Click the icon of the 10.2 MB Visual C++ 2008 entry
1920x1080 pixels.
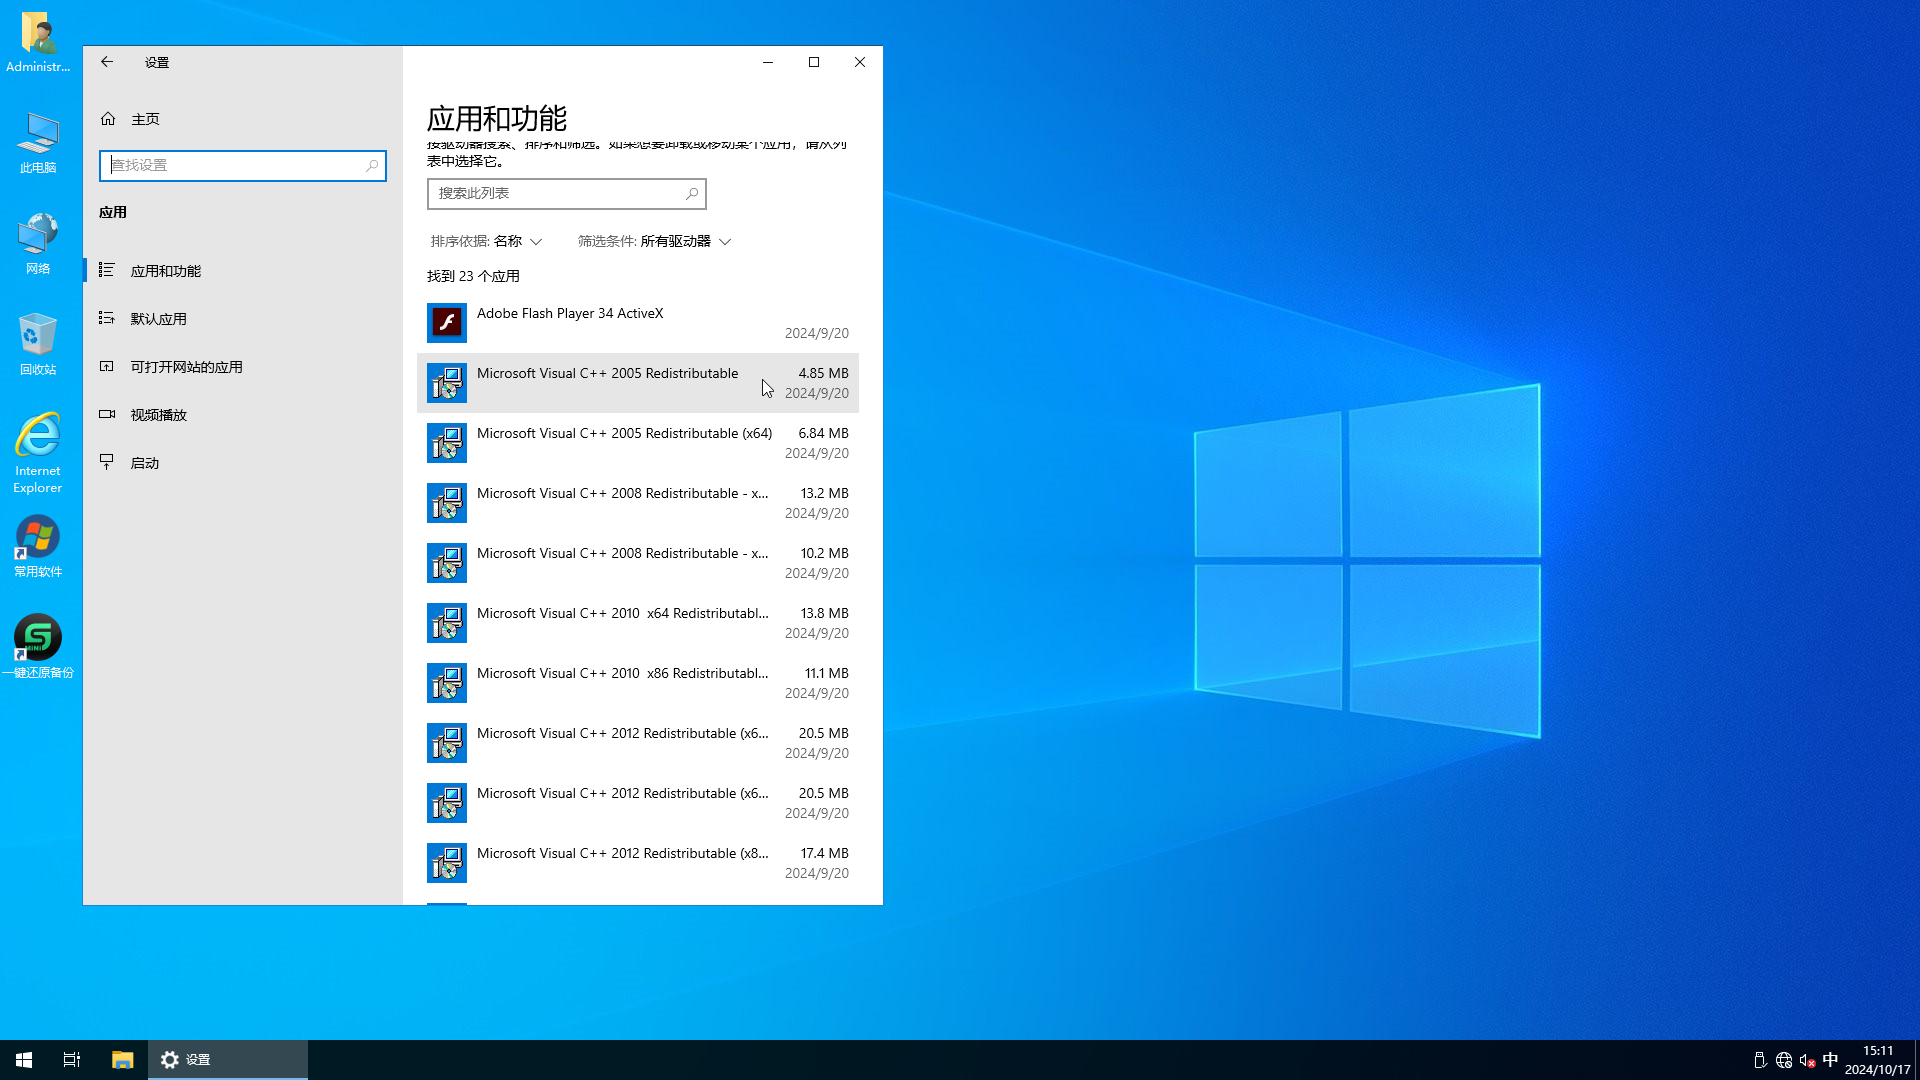tap(447, 563)
